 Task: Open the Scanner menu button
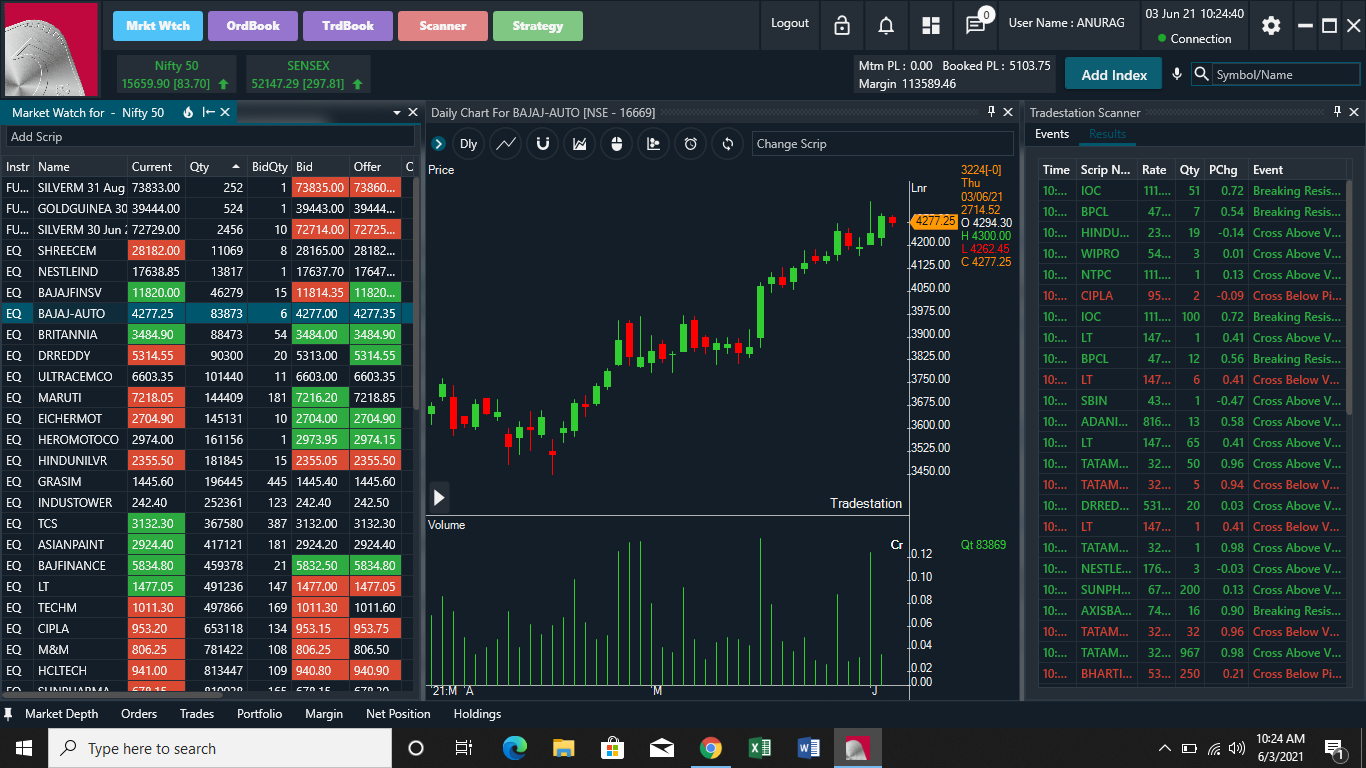click(442, 26)
